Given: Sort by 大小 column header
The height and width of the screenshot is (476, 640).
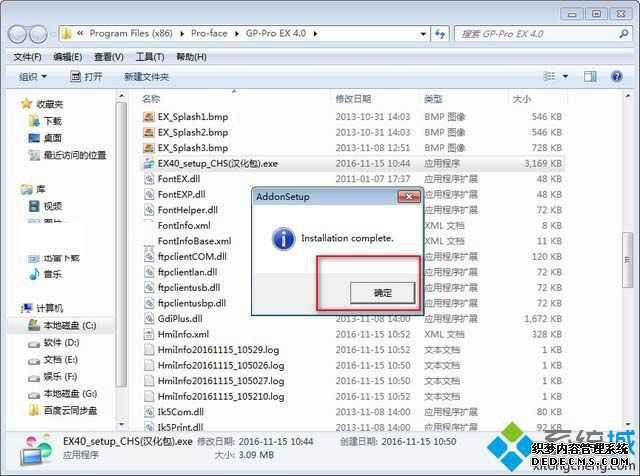Looking at the screenshot, I should pyautogui.click(x=522, y=98).
